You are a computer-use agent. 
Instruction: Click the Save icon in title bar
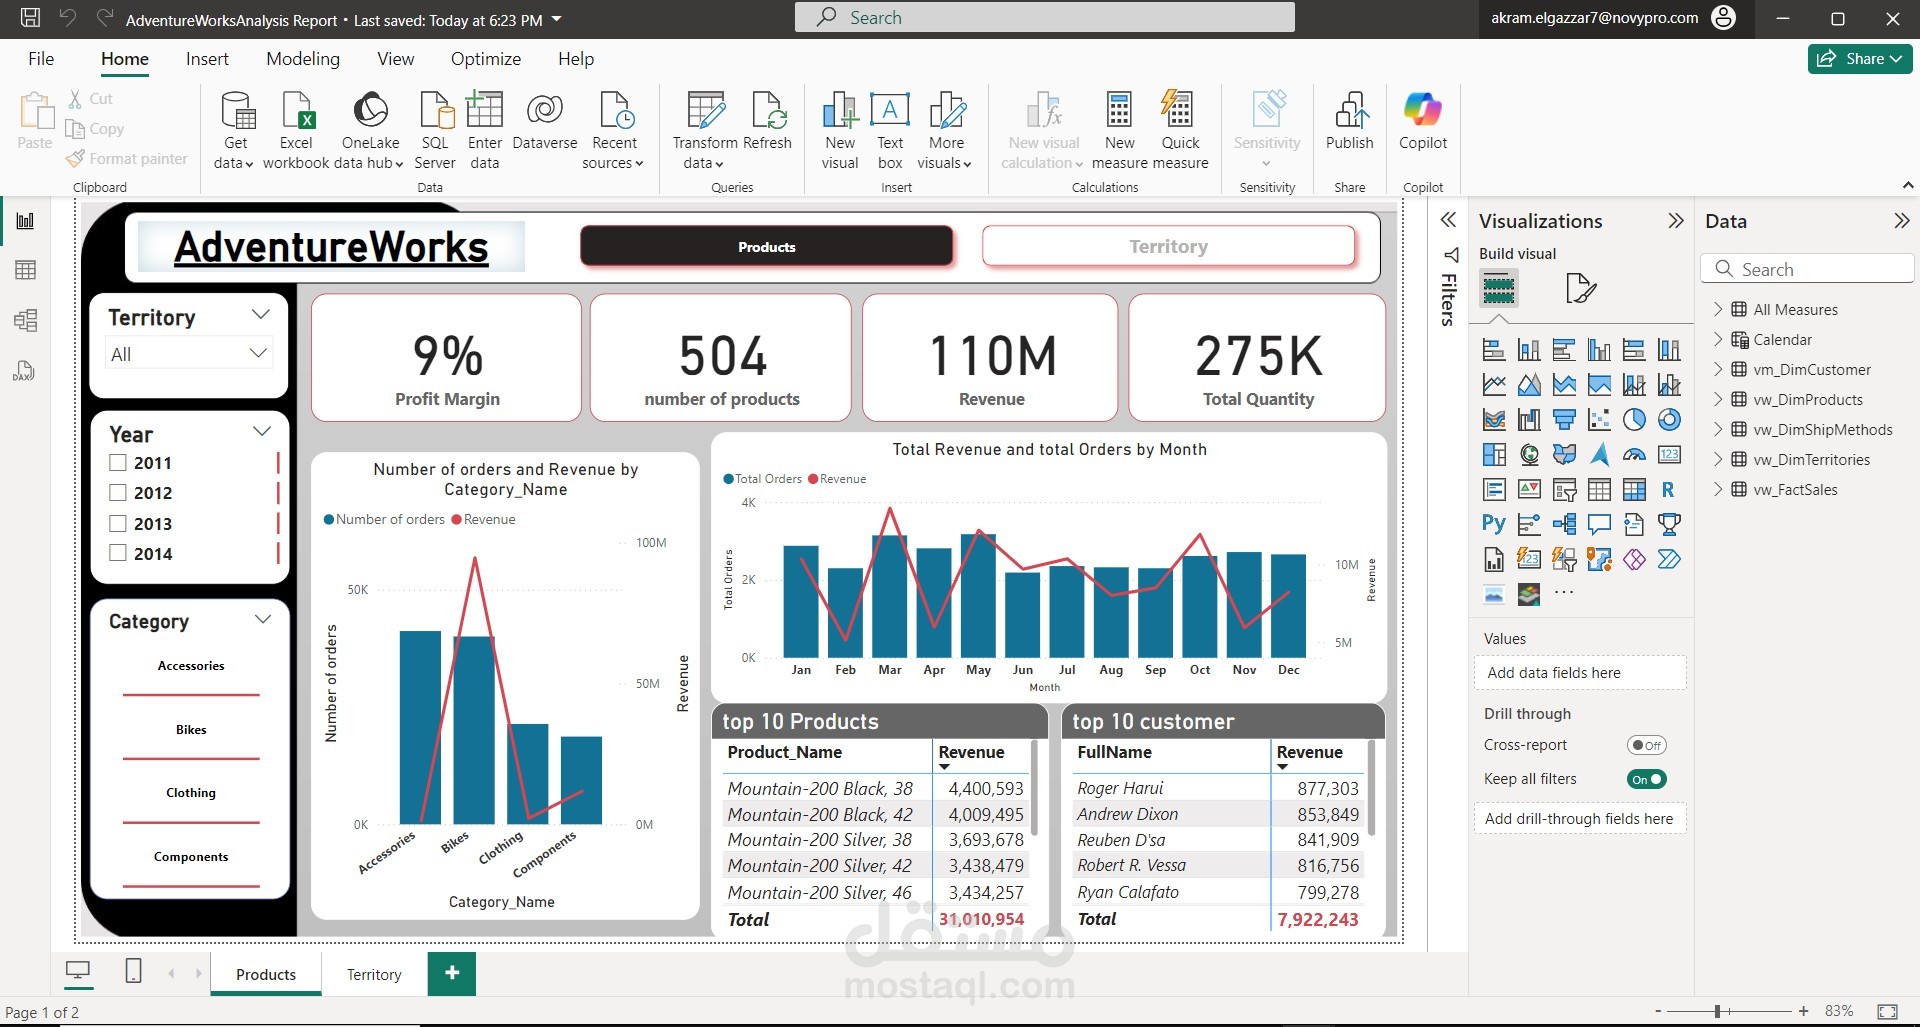point(31,18)
